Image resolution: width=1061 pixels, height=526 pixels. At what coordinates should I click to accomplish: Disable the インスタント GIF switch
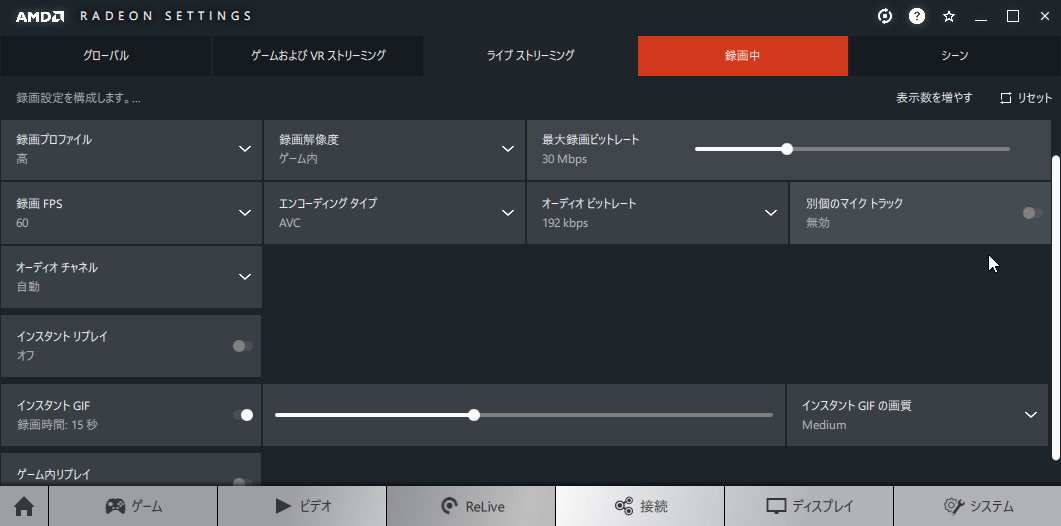[x=243, y=415]
